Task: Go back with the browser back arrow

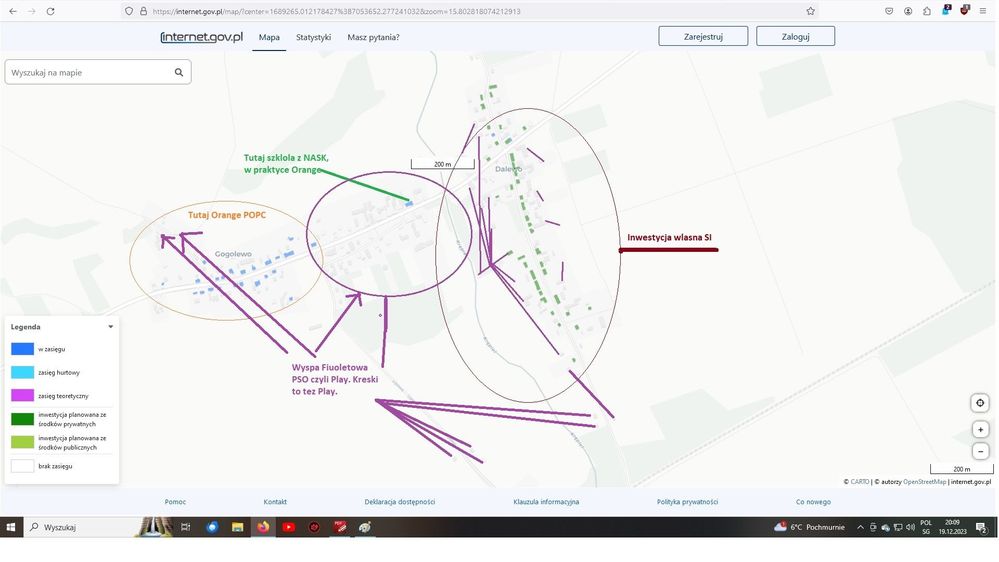Action: pos(13,11)
